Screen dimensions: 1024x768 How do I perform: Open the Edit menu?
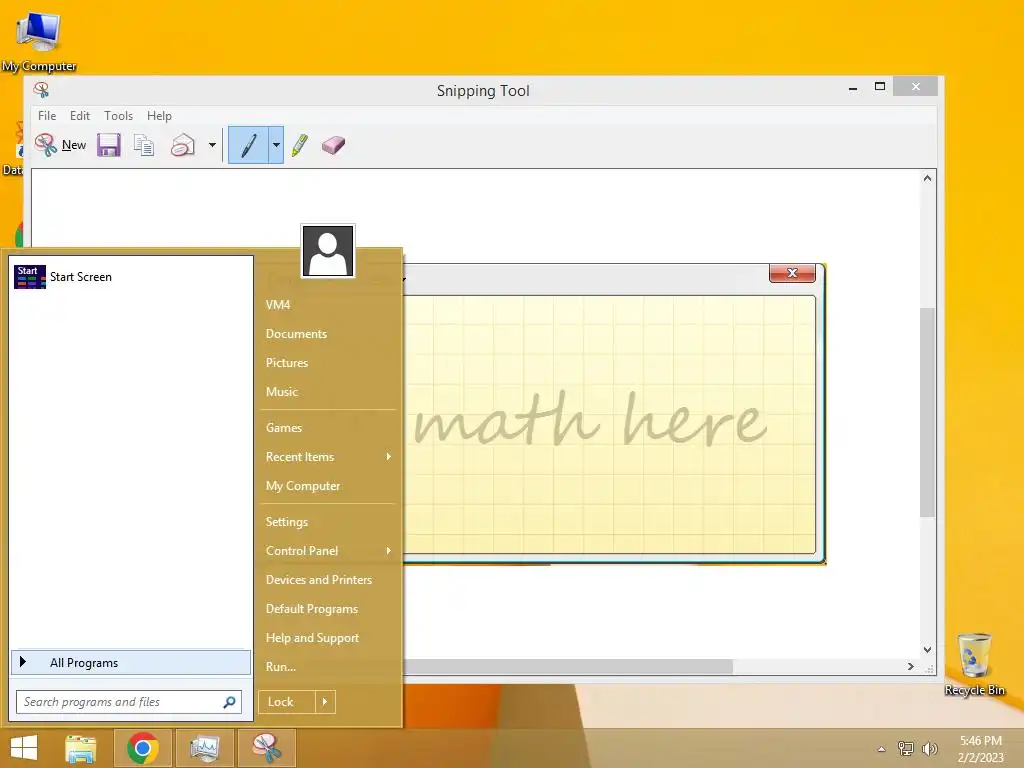(x=80, y=116)
